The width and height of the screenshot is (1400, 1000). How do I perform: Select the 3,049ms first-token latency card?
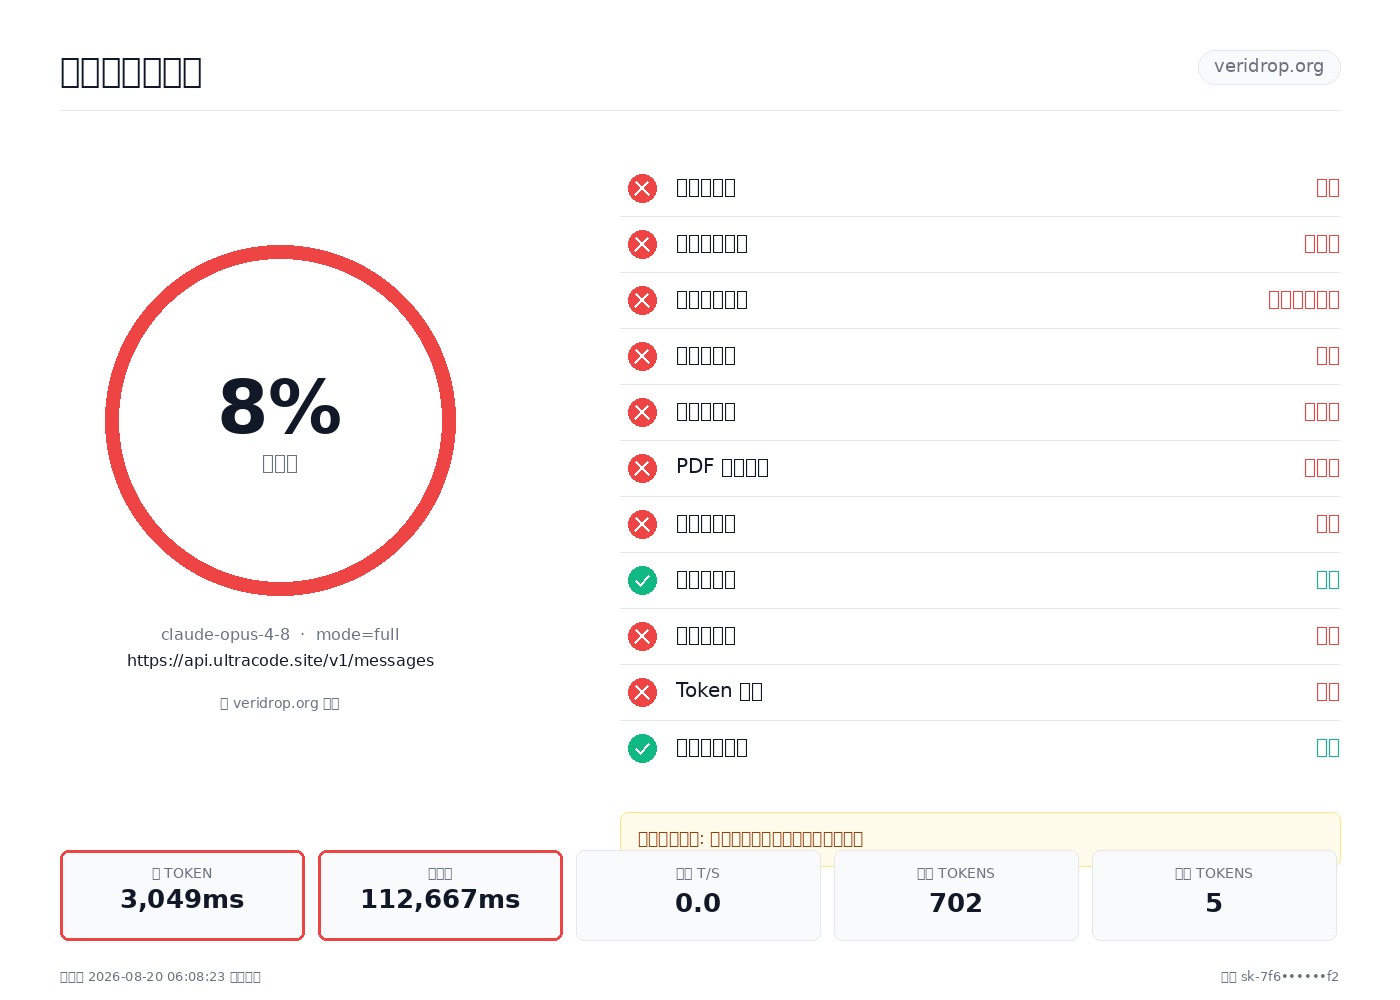click(182, 895)
